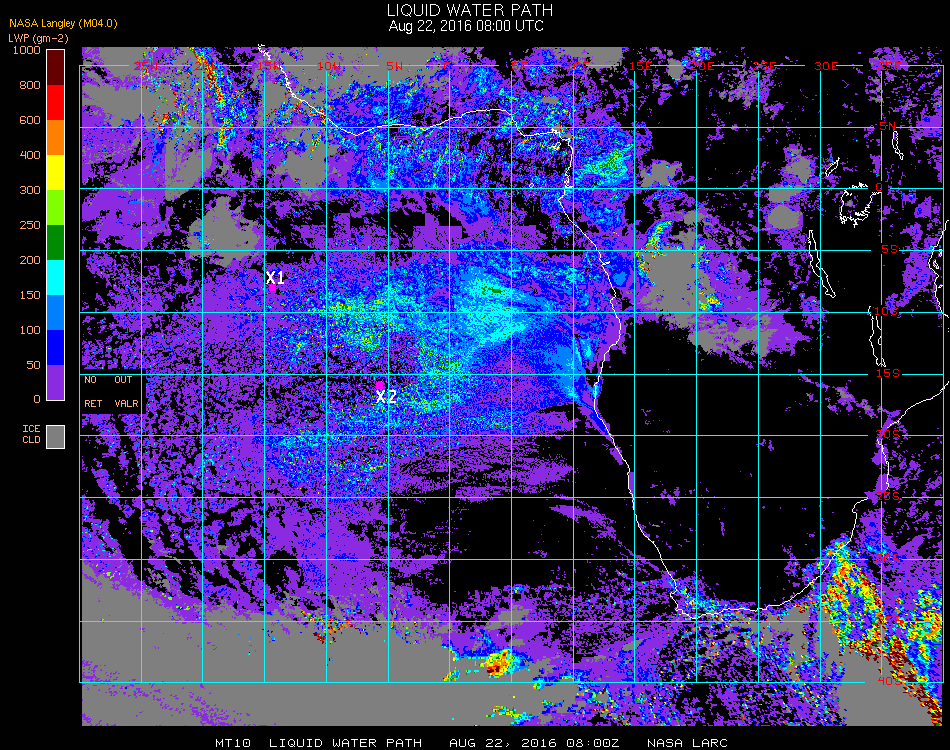Click the 30E longitude label
Image resolution: width=950 pixels, height=750 pixels.
click(x=826, y=66)
